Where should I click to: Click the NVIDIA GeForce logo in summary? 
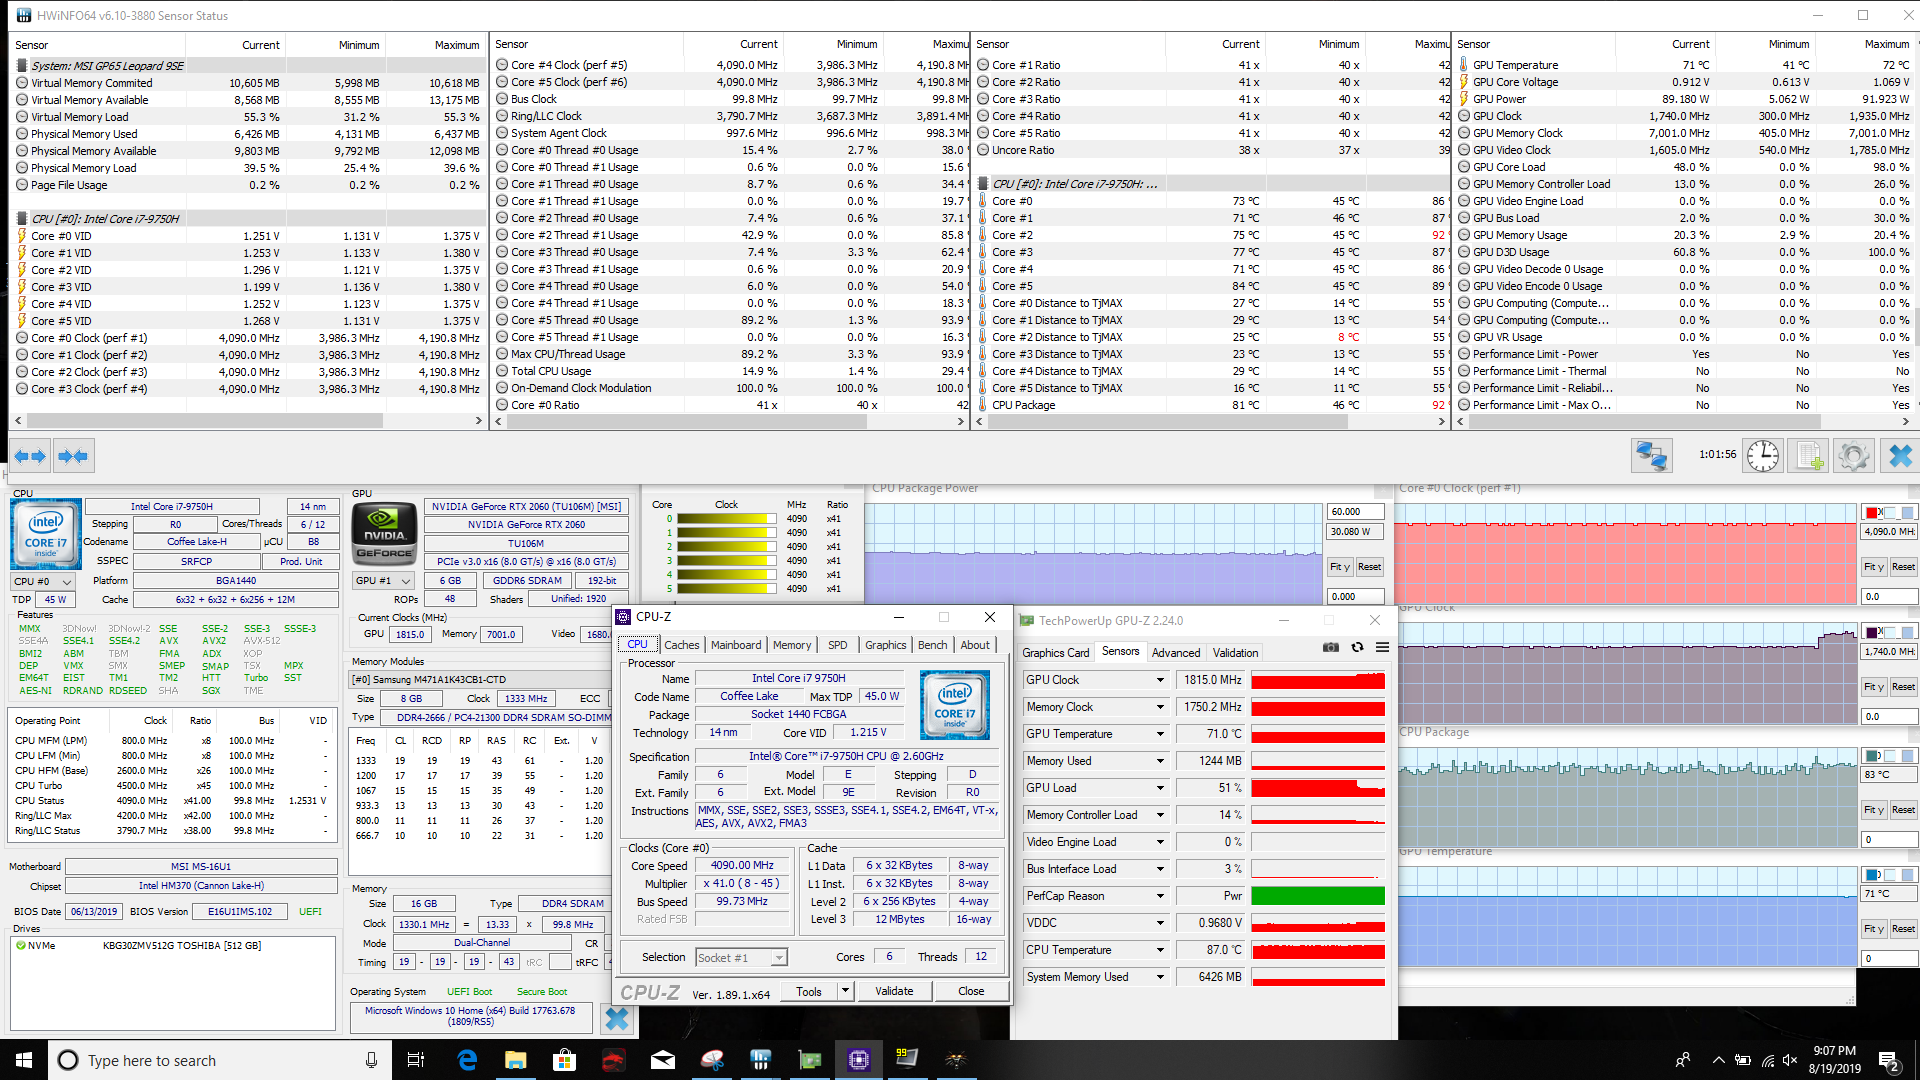pos(384,535)
